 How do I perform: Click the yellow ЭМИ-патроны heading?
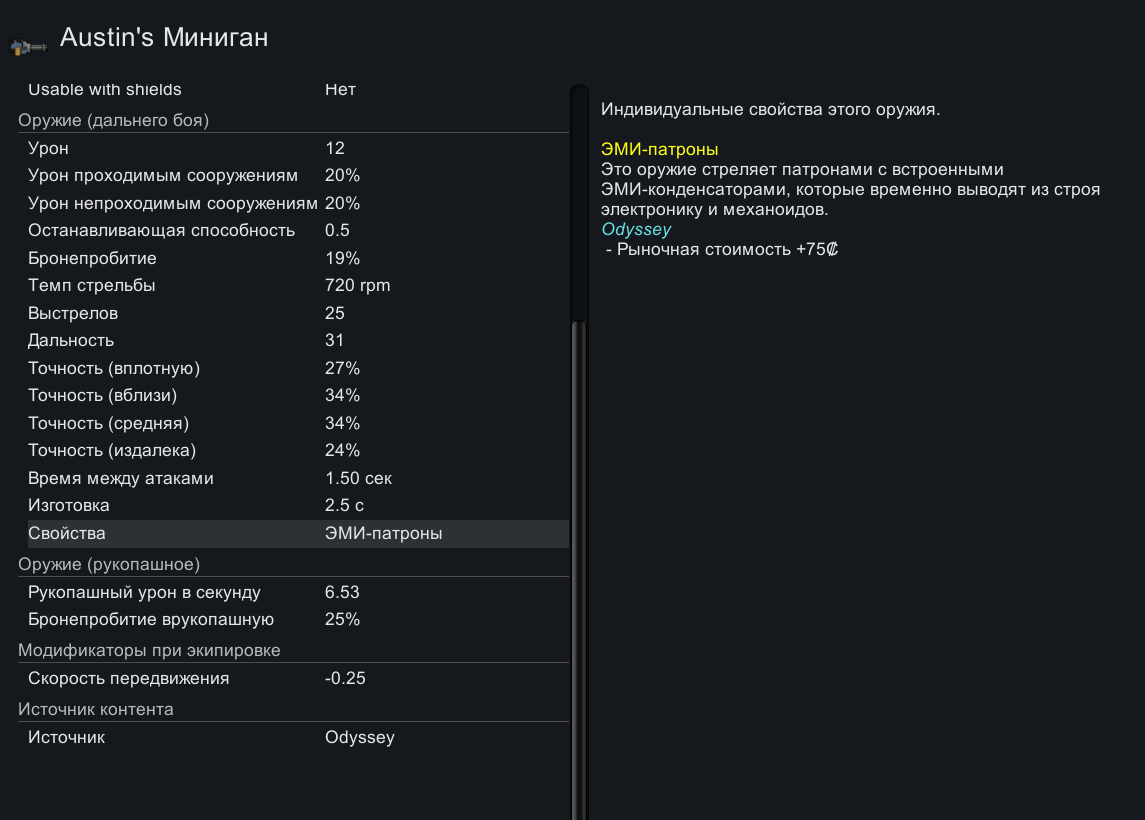(659, 150)
